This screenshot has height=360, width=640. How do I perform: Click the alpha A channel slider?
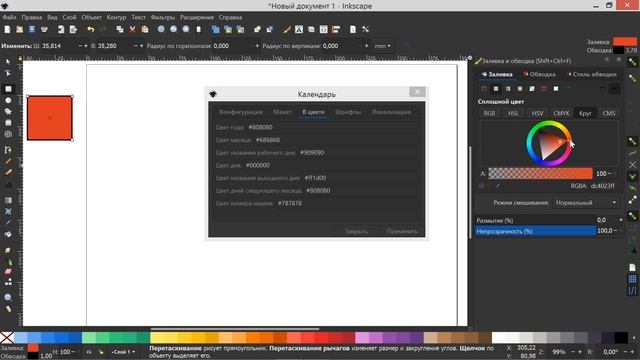coord(540,173)
